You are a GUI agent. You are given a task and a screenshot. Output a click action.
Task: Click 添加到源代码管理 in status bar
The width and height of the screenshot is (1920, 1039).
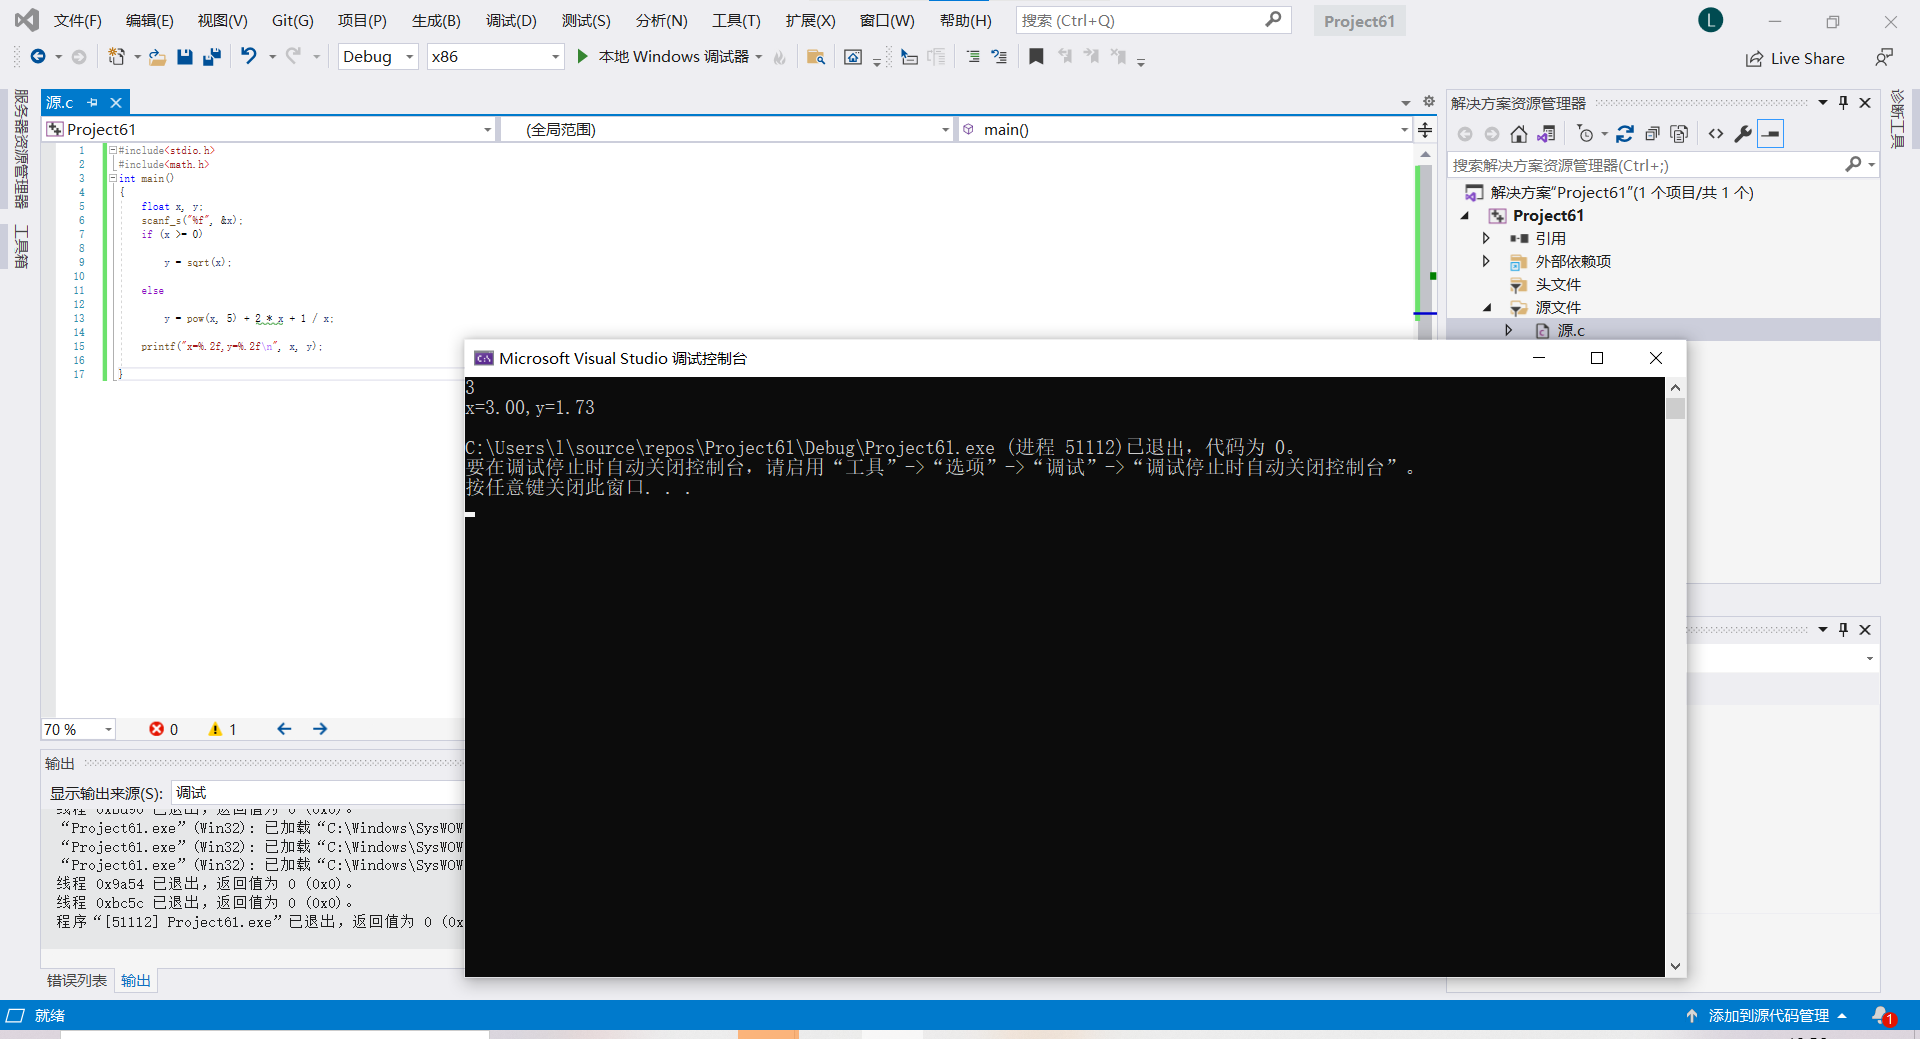(1768, 1016)
